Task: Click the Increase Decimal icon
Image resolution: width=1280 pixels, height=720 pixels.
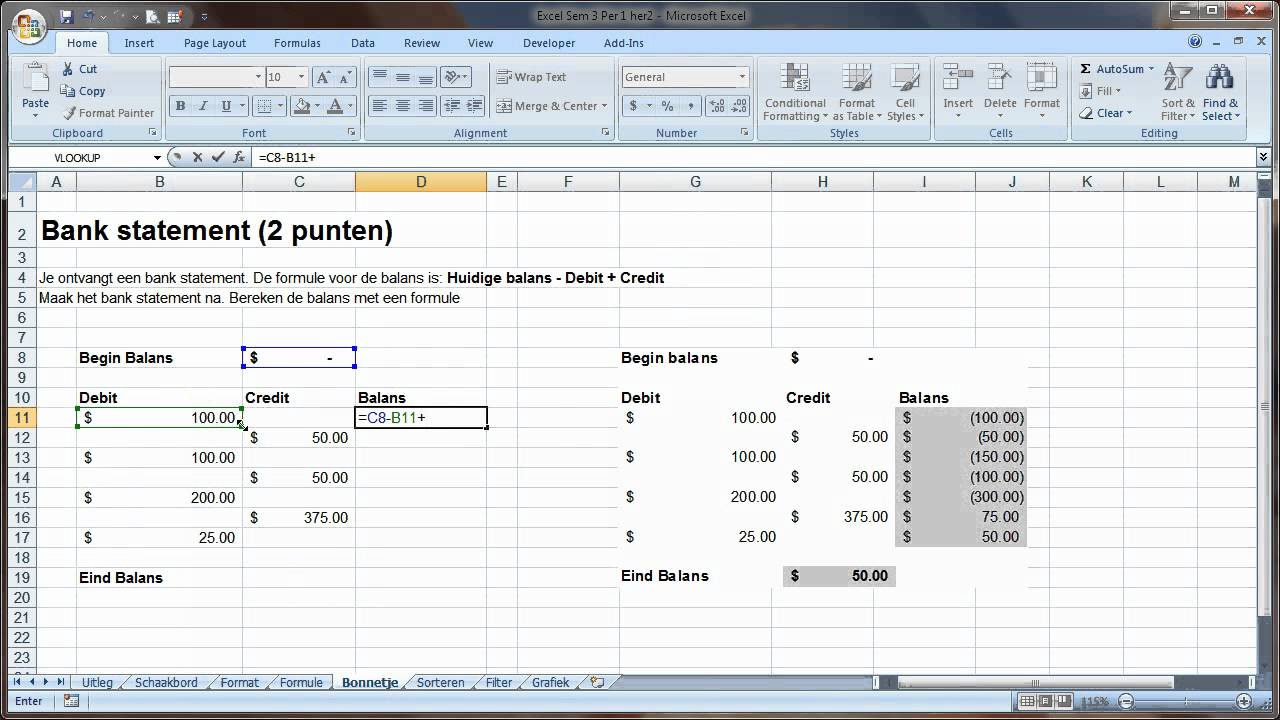Action: coord(717,105)
